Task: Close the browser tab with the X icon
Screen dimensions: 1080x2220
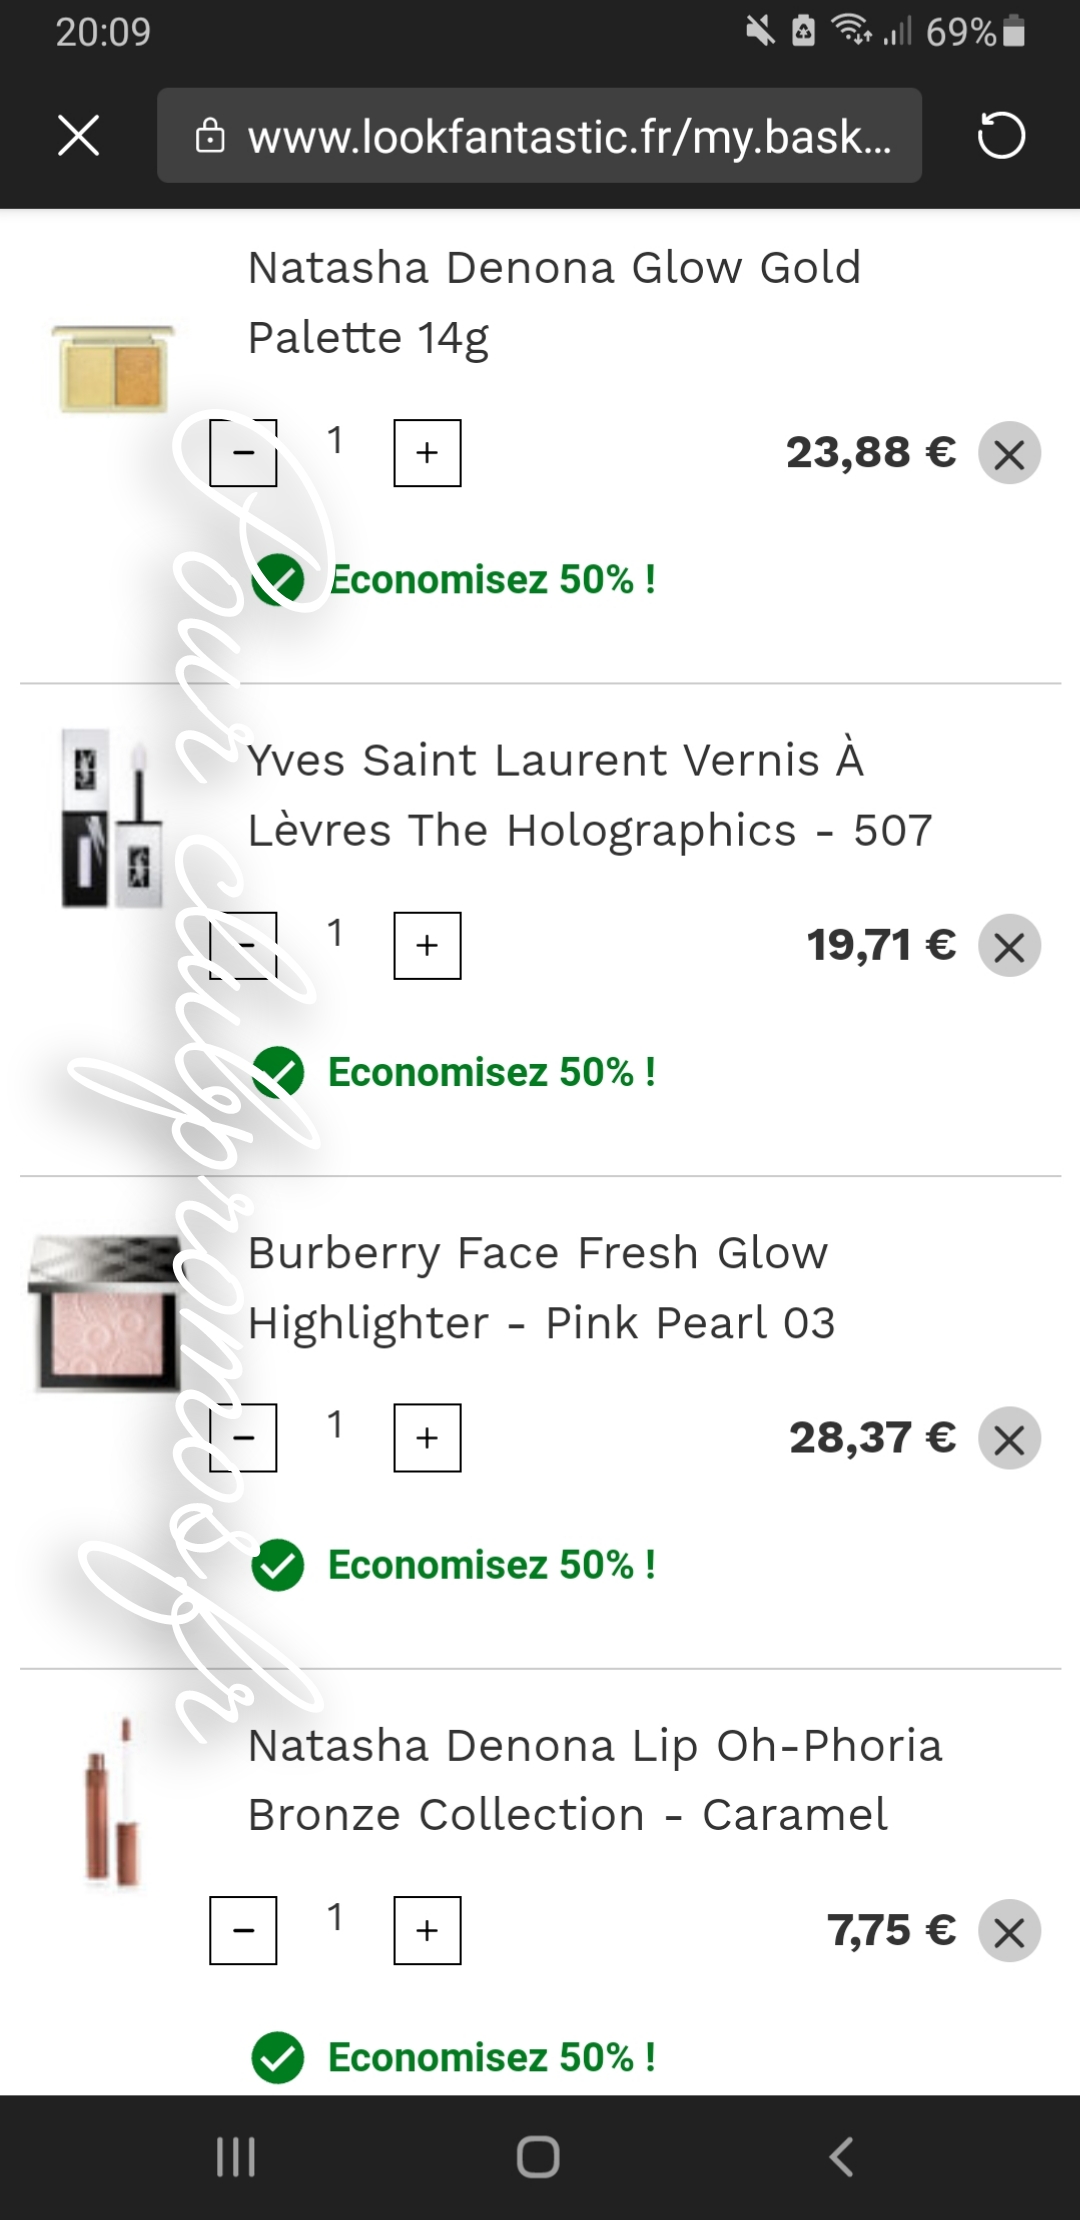Action: (79, 136)
